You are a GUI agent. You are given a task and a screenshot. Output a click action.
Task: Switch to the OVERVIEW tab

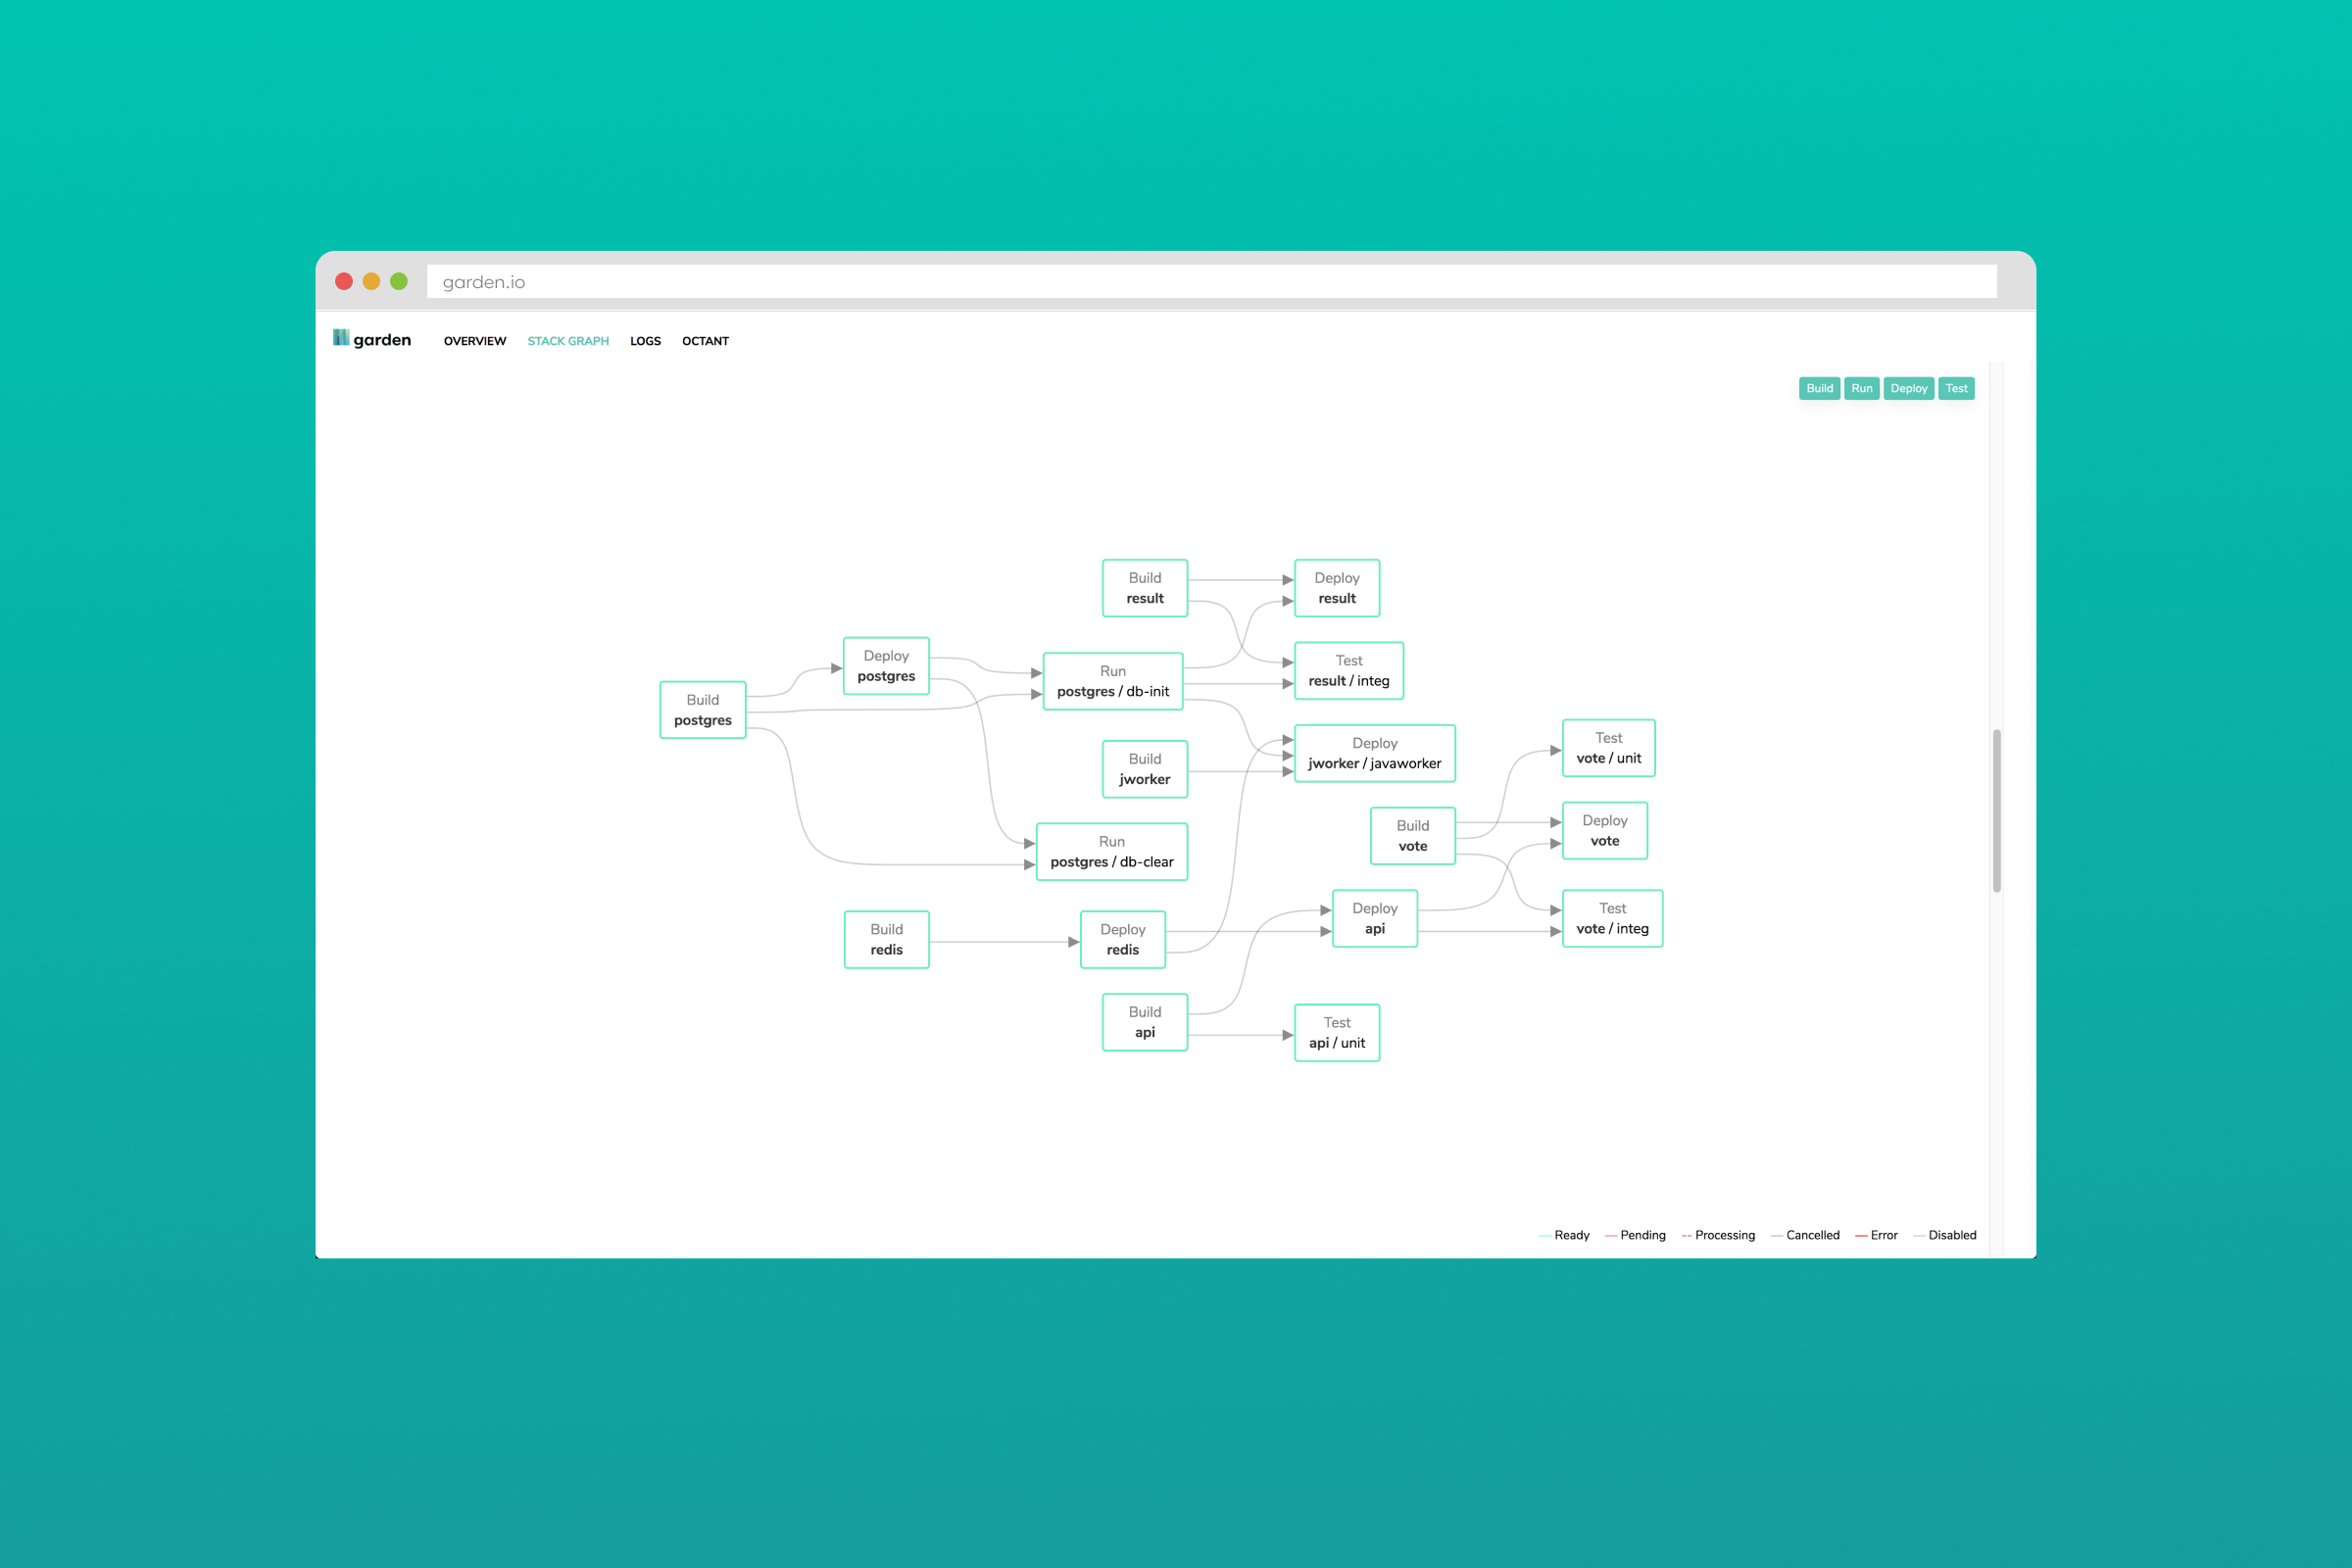coord(474,341)
